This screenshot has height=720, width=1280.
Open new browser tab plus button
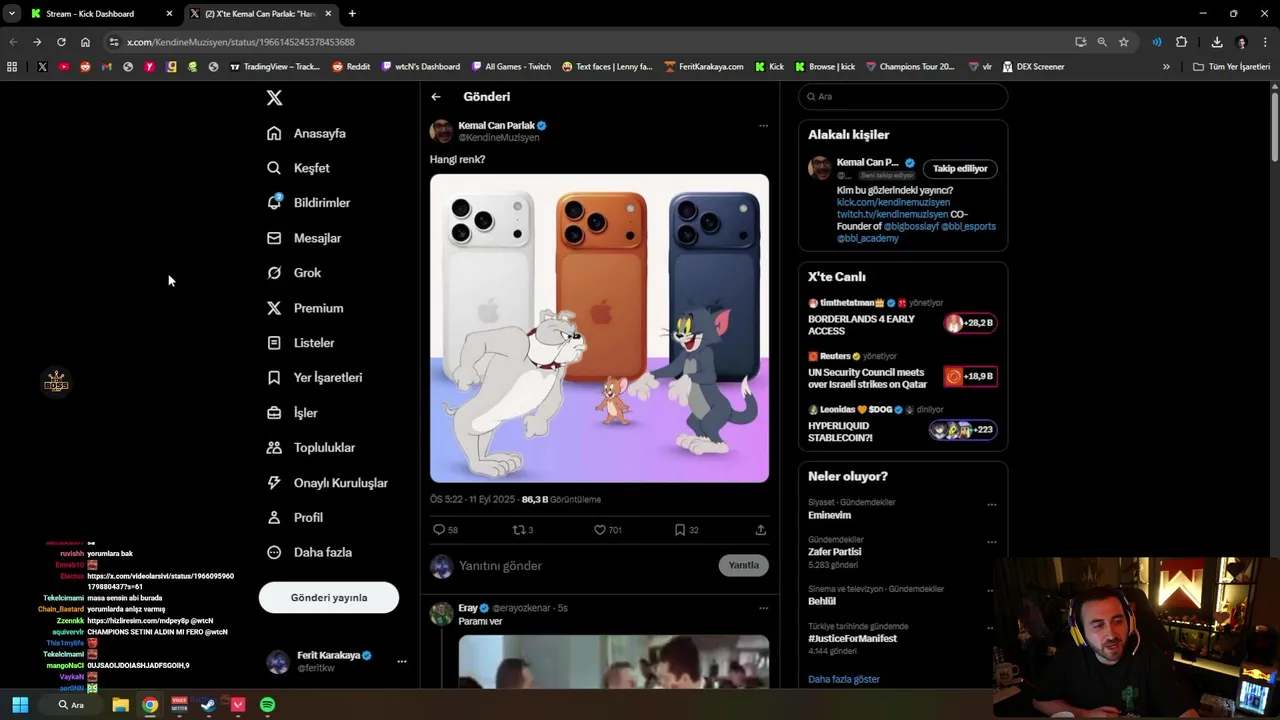(352, 14)
